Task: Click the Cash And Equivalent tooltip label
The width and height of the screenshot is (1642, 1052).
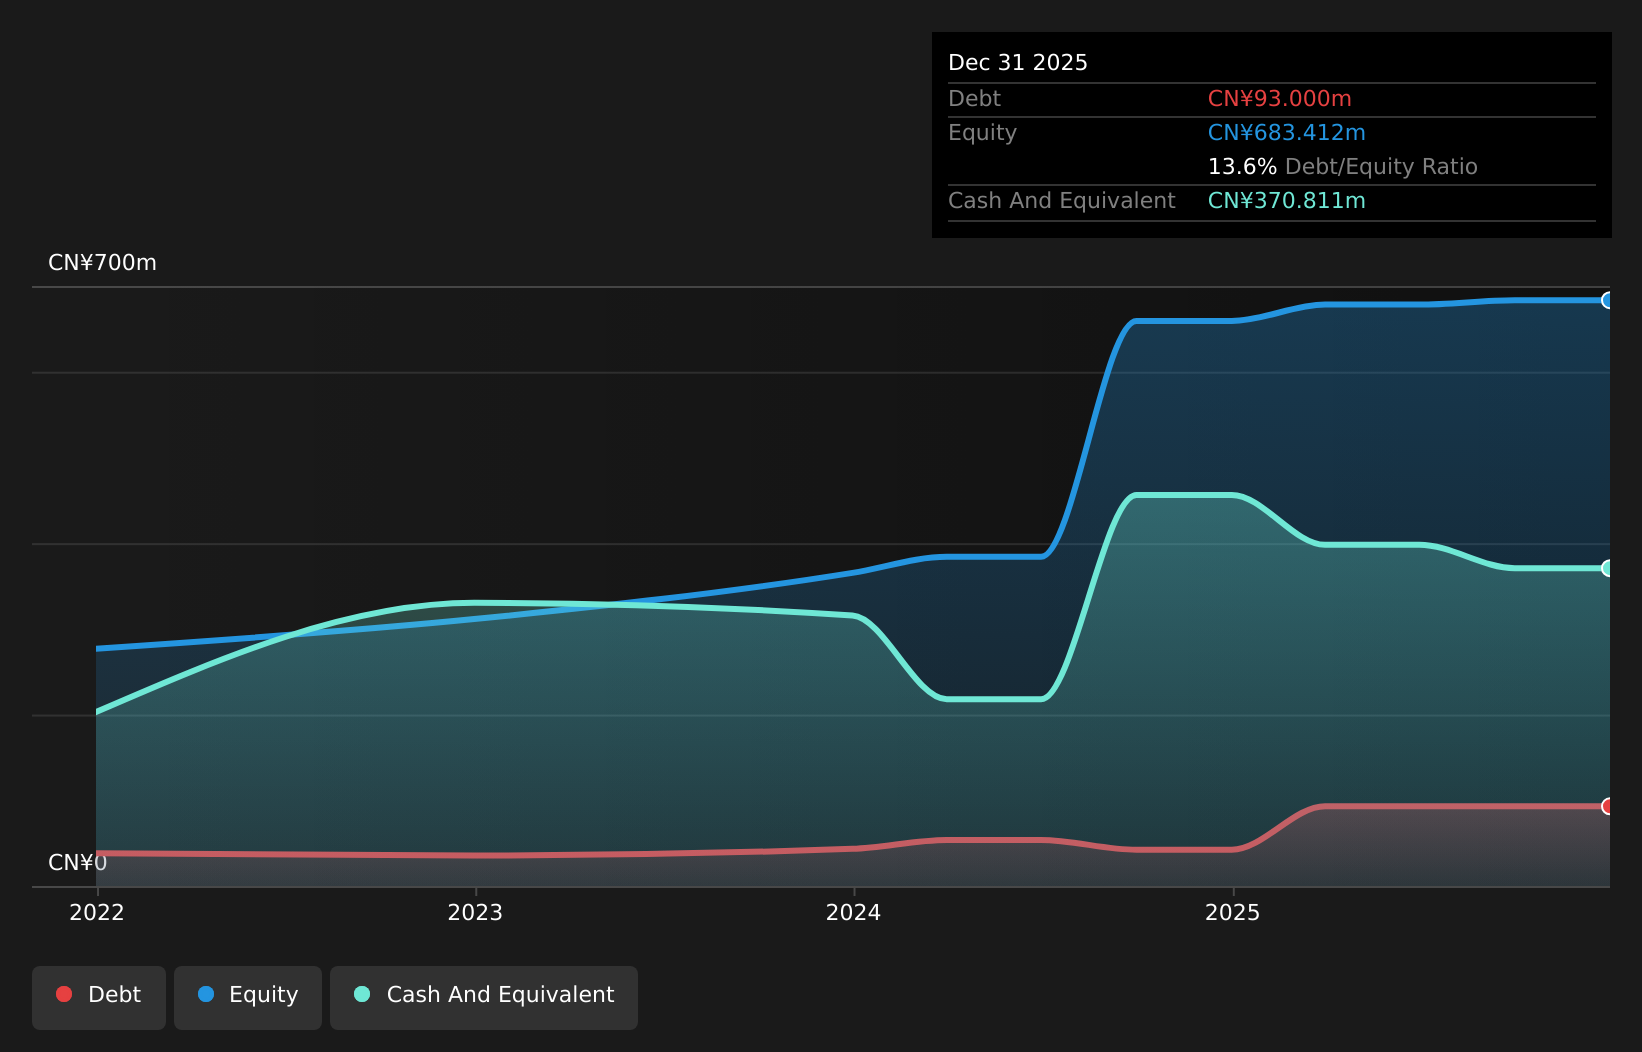Action: click(x=1062, y=201)
